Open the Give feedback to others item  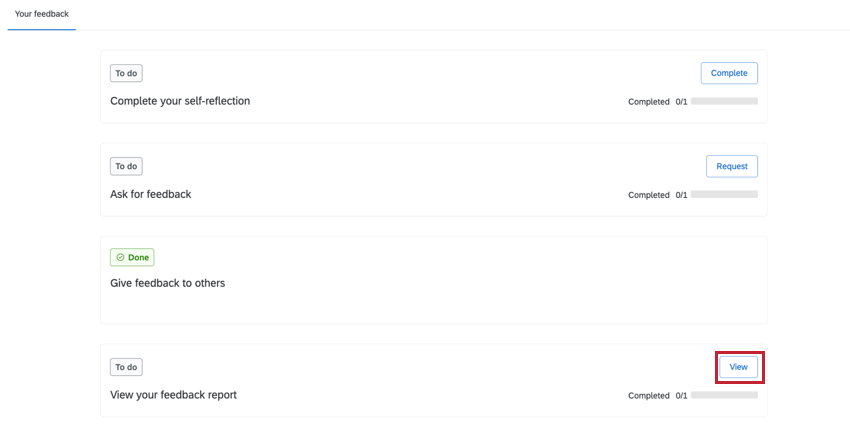point(167,283)
